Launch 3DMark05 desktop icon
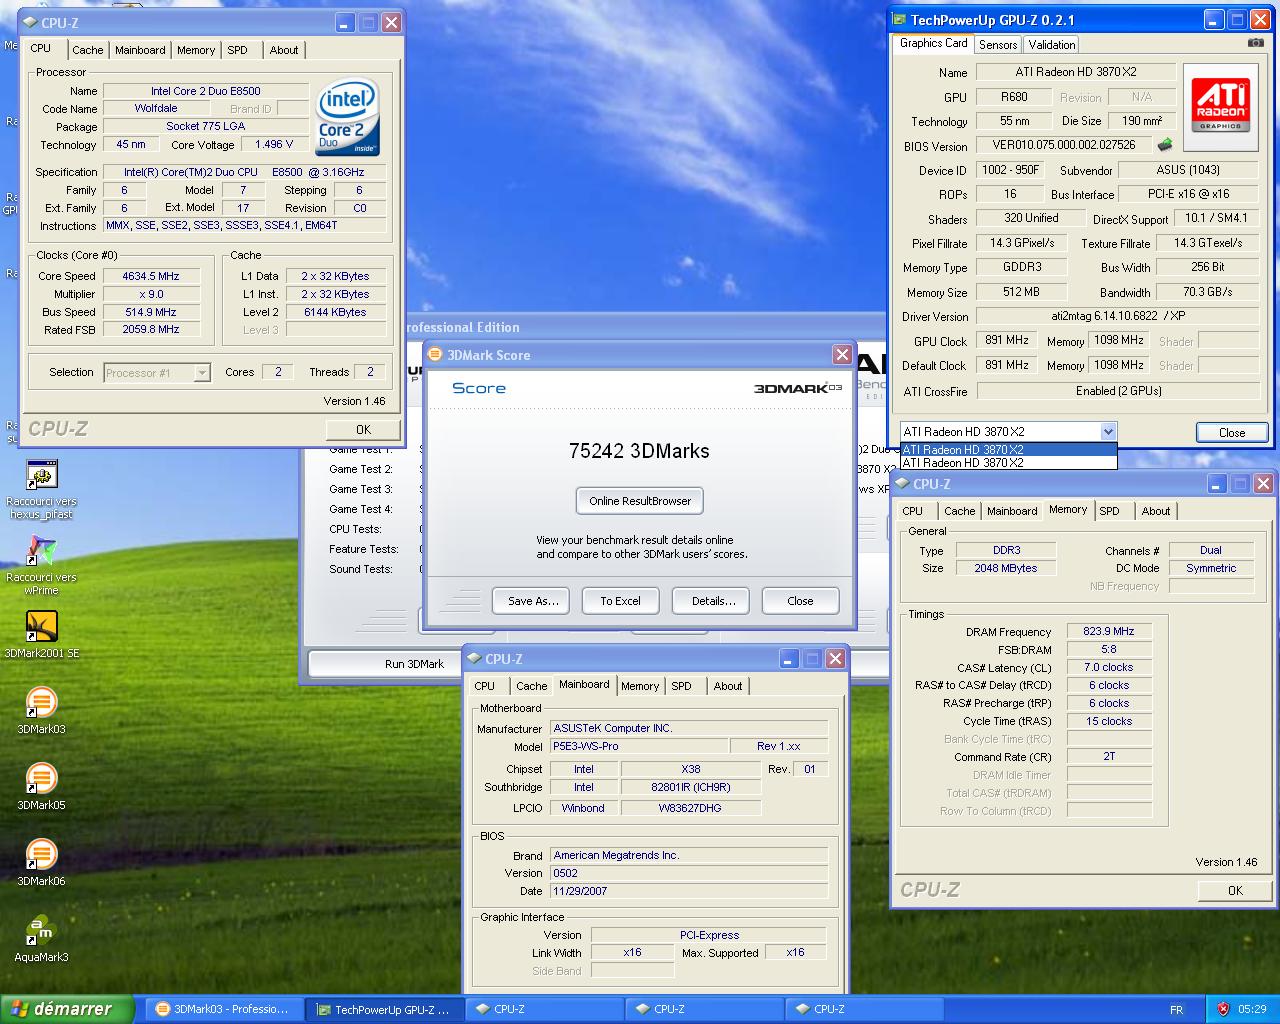Screen dimensions: 1280x1024 (41, 787)
